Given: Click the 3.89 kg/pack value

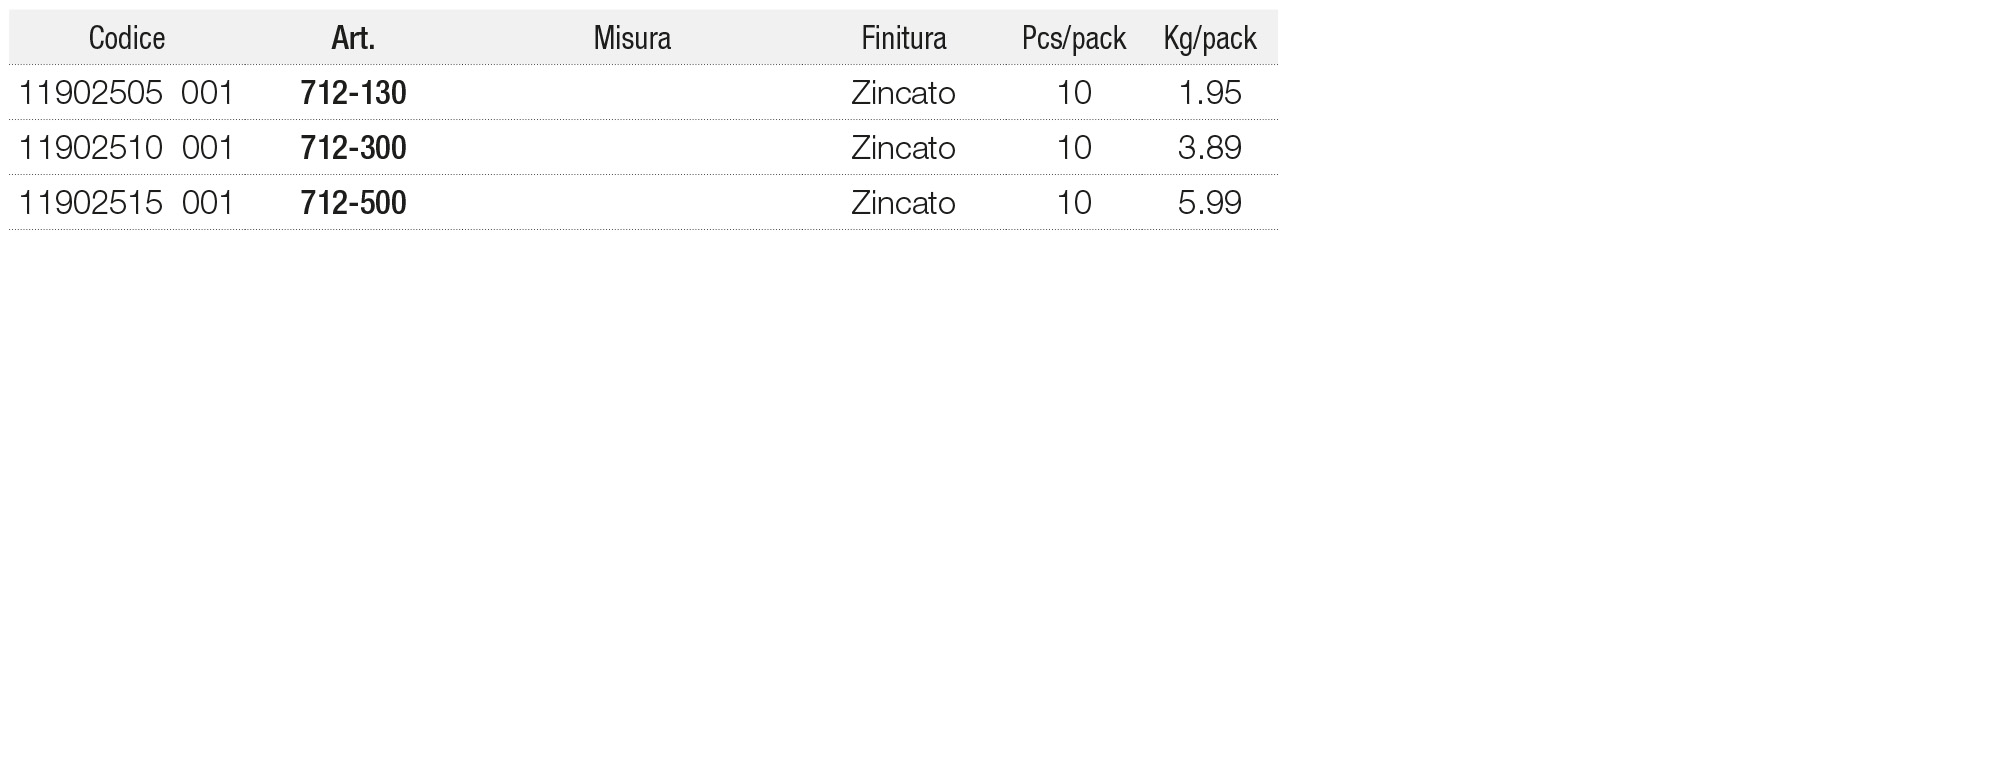Looking at the screenshot, I should (x=1209, y=148).
